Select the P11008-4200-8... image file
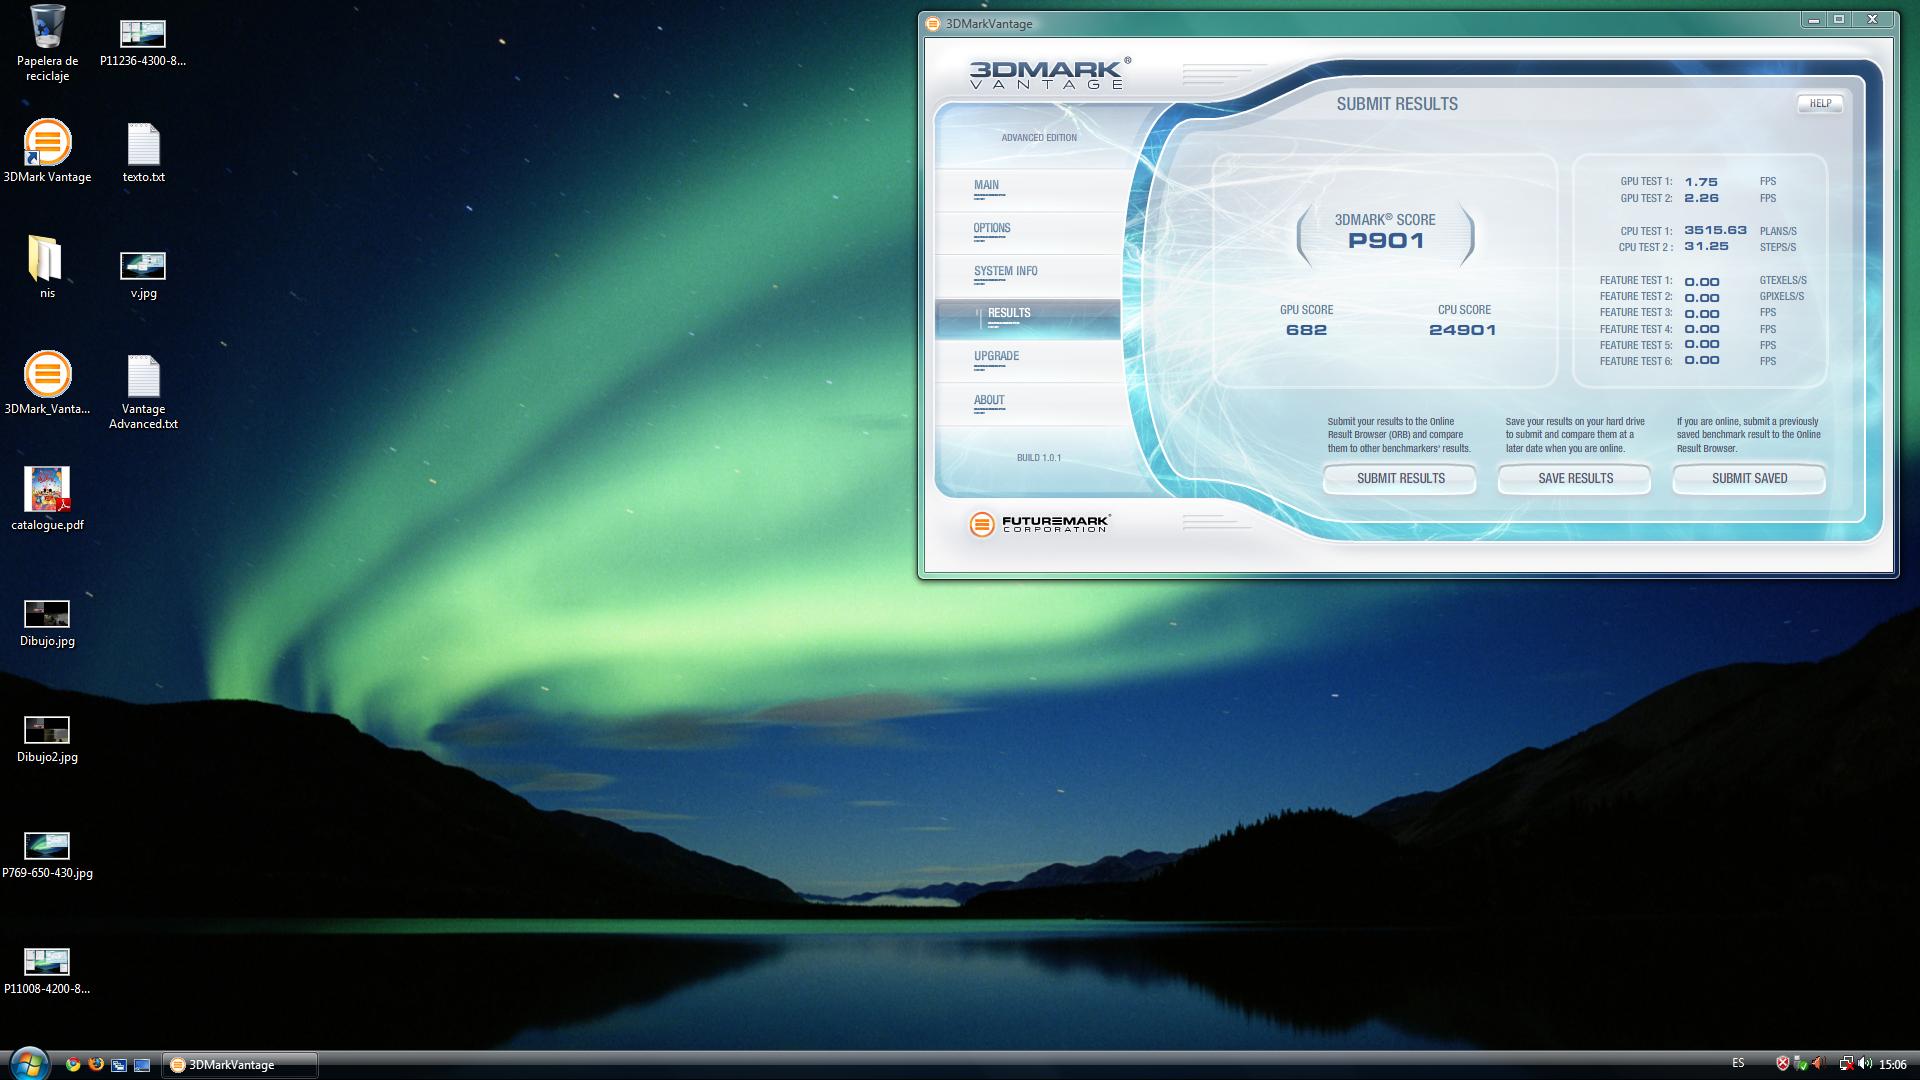The image size is (1920, 1080). click(x=47, y=972)
